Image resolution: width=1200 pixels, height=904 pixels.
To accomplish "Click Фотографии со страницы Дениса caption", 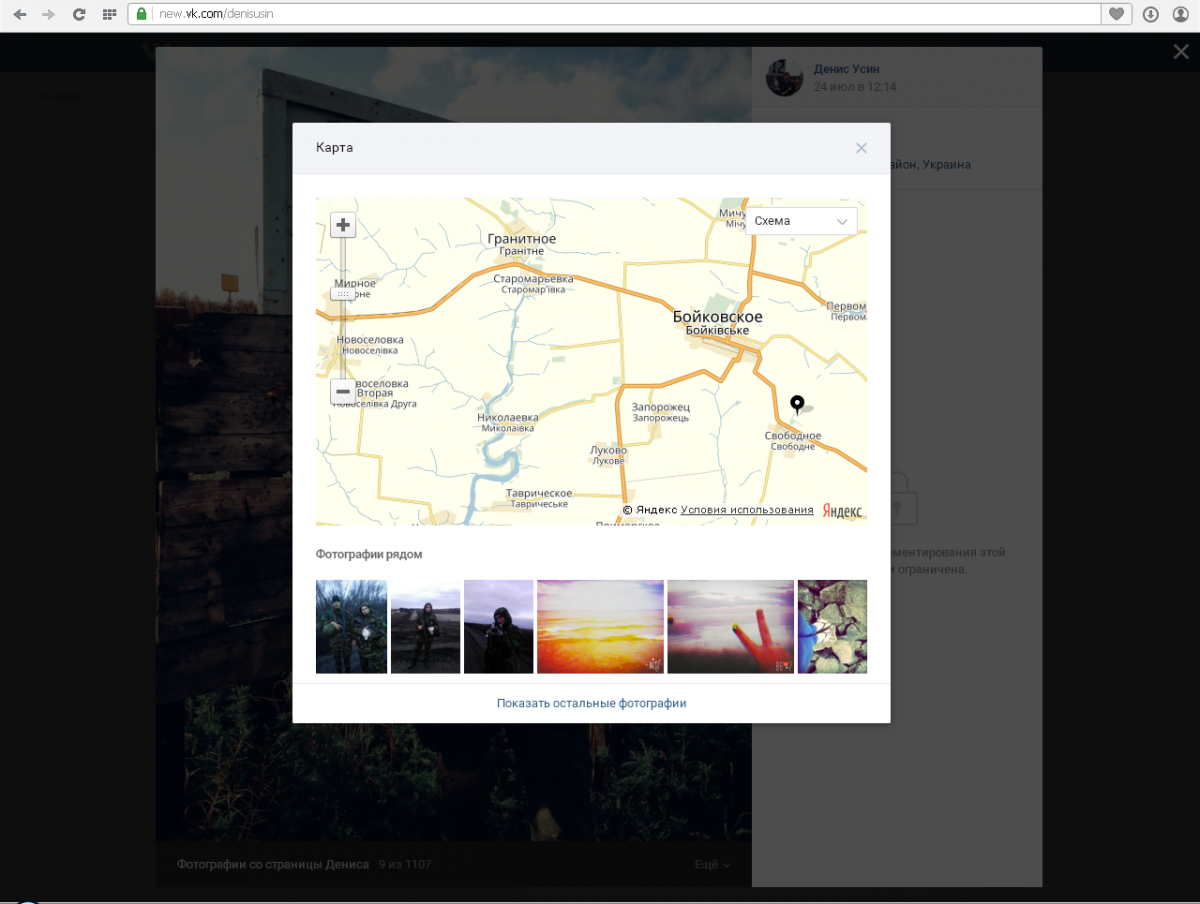I will [x=273, y=864].
